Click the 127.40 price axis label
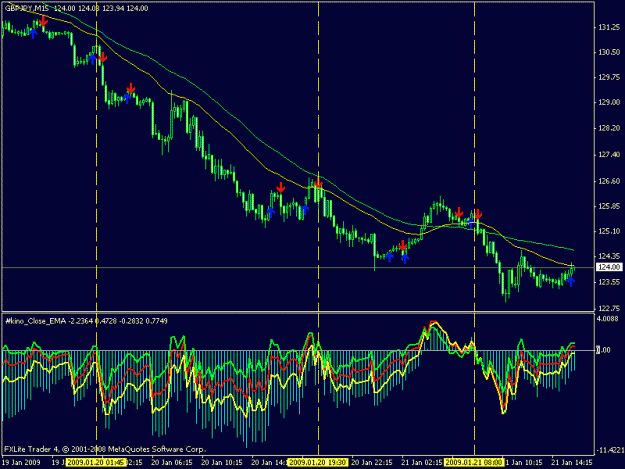The image size is (625, 469). click(x=609, y=155)
